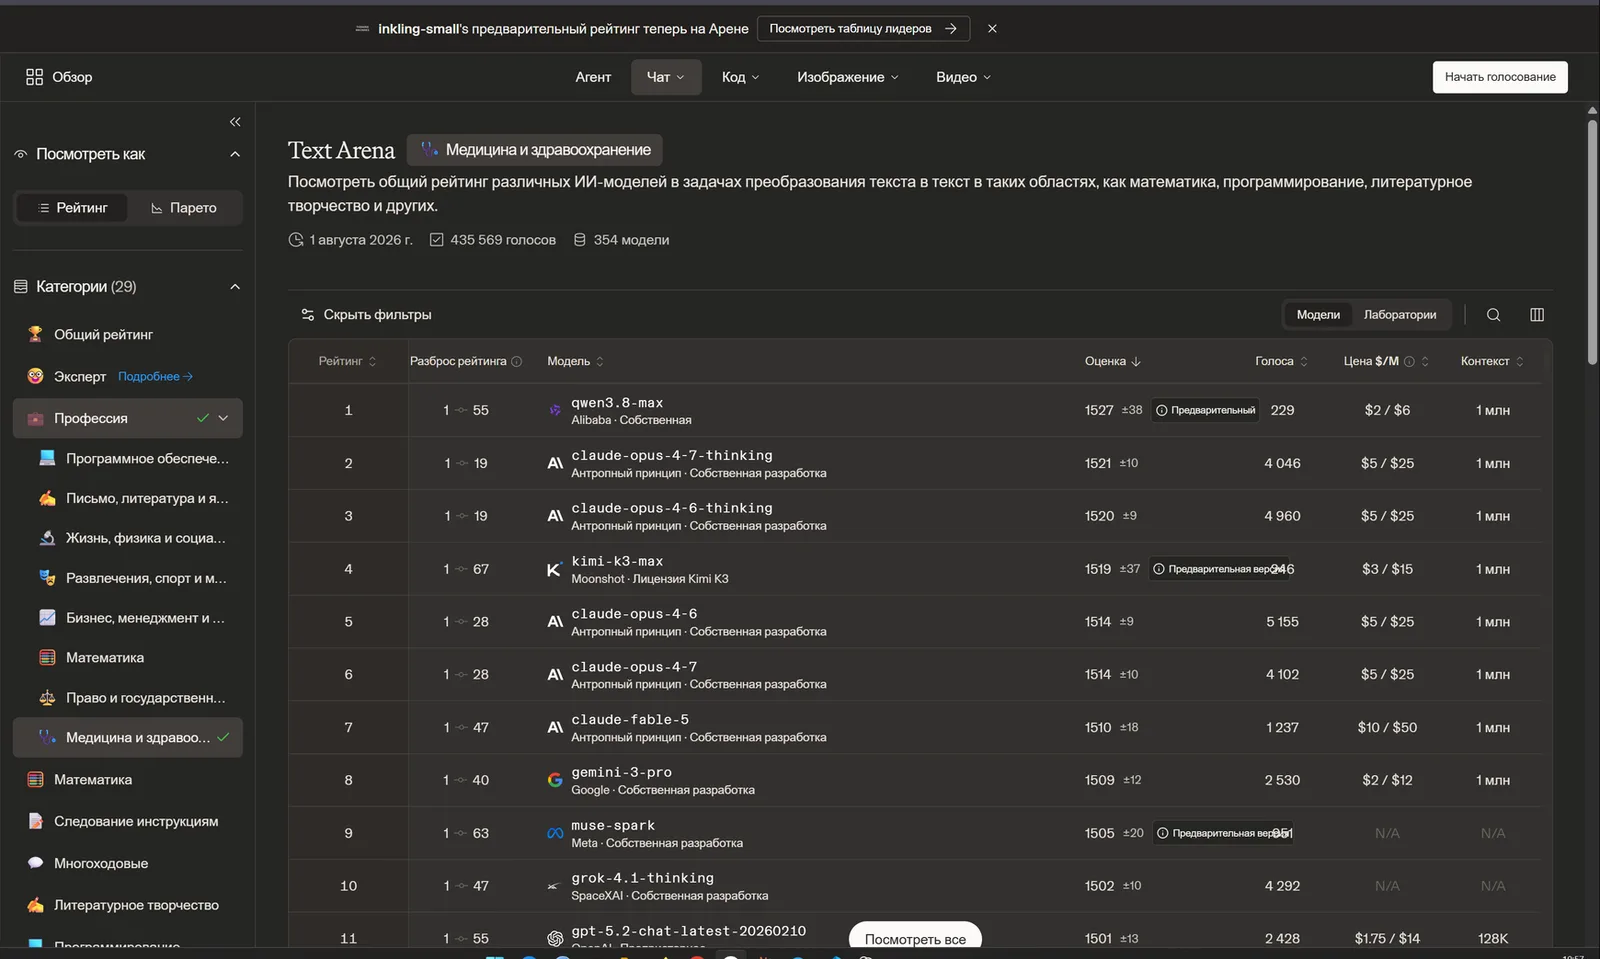Click the Anthropic logo beside claude-fable-5
1600x959 pixels.
pos(555,727)
